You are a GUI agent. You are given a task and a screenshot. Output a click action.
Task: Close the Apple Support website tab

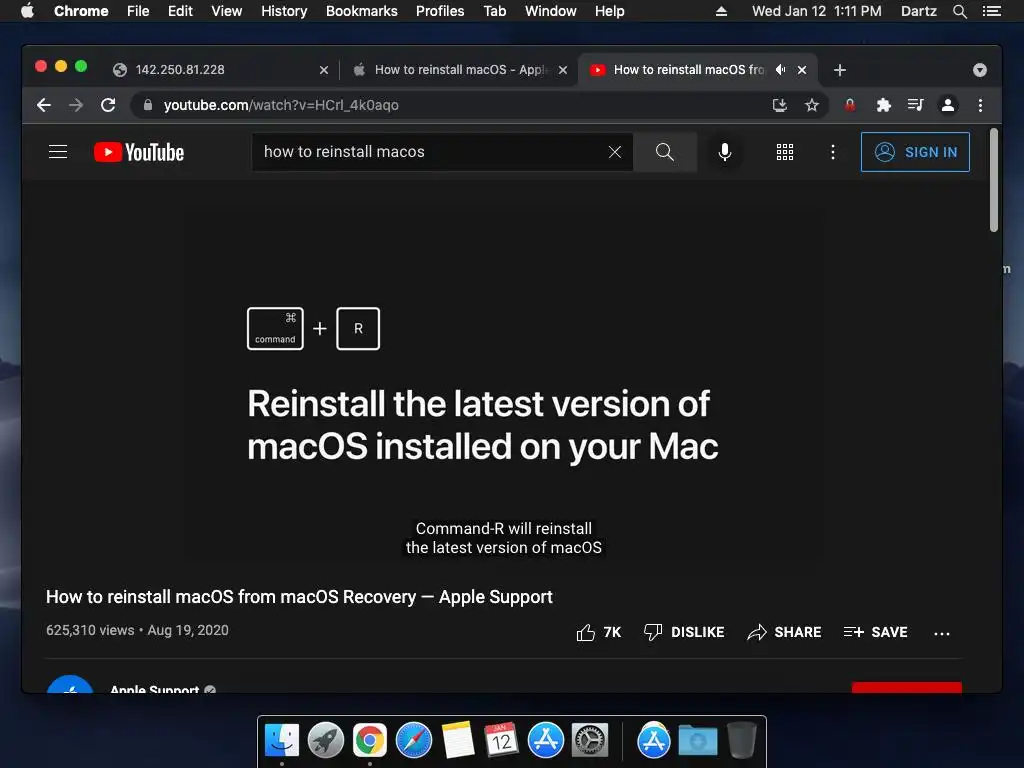(x=562, y=70)
